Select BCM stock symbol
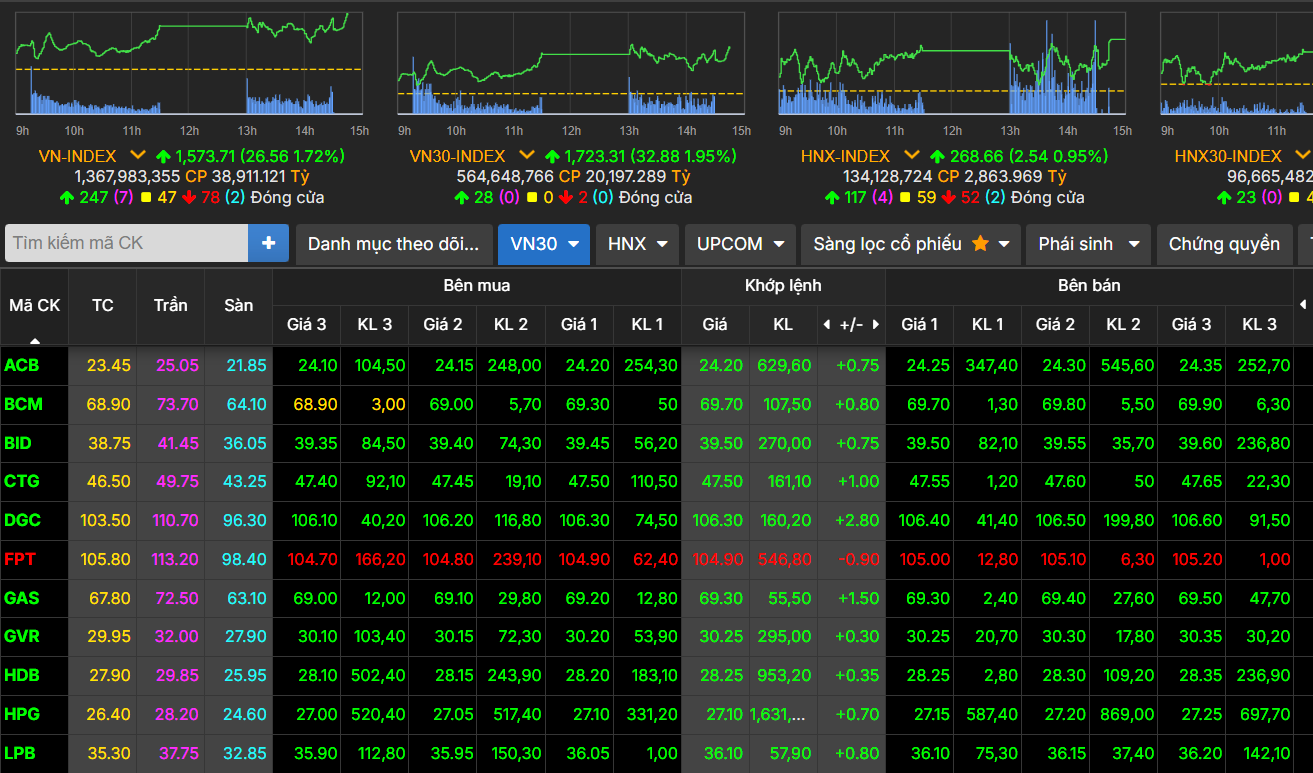 22,404
